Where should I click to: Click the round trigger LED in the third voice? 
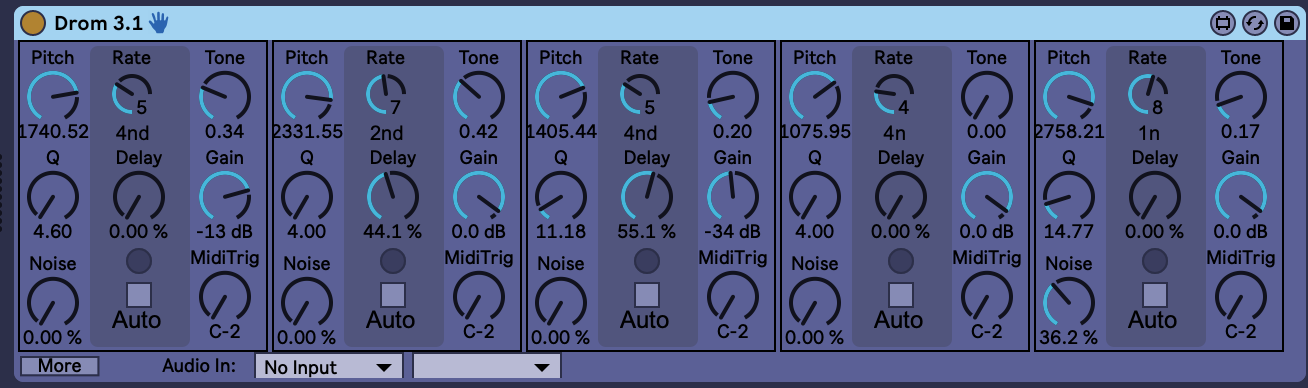click(646, 261)
